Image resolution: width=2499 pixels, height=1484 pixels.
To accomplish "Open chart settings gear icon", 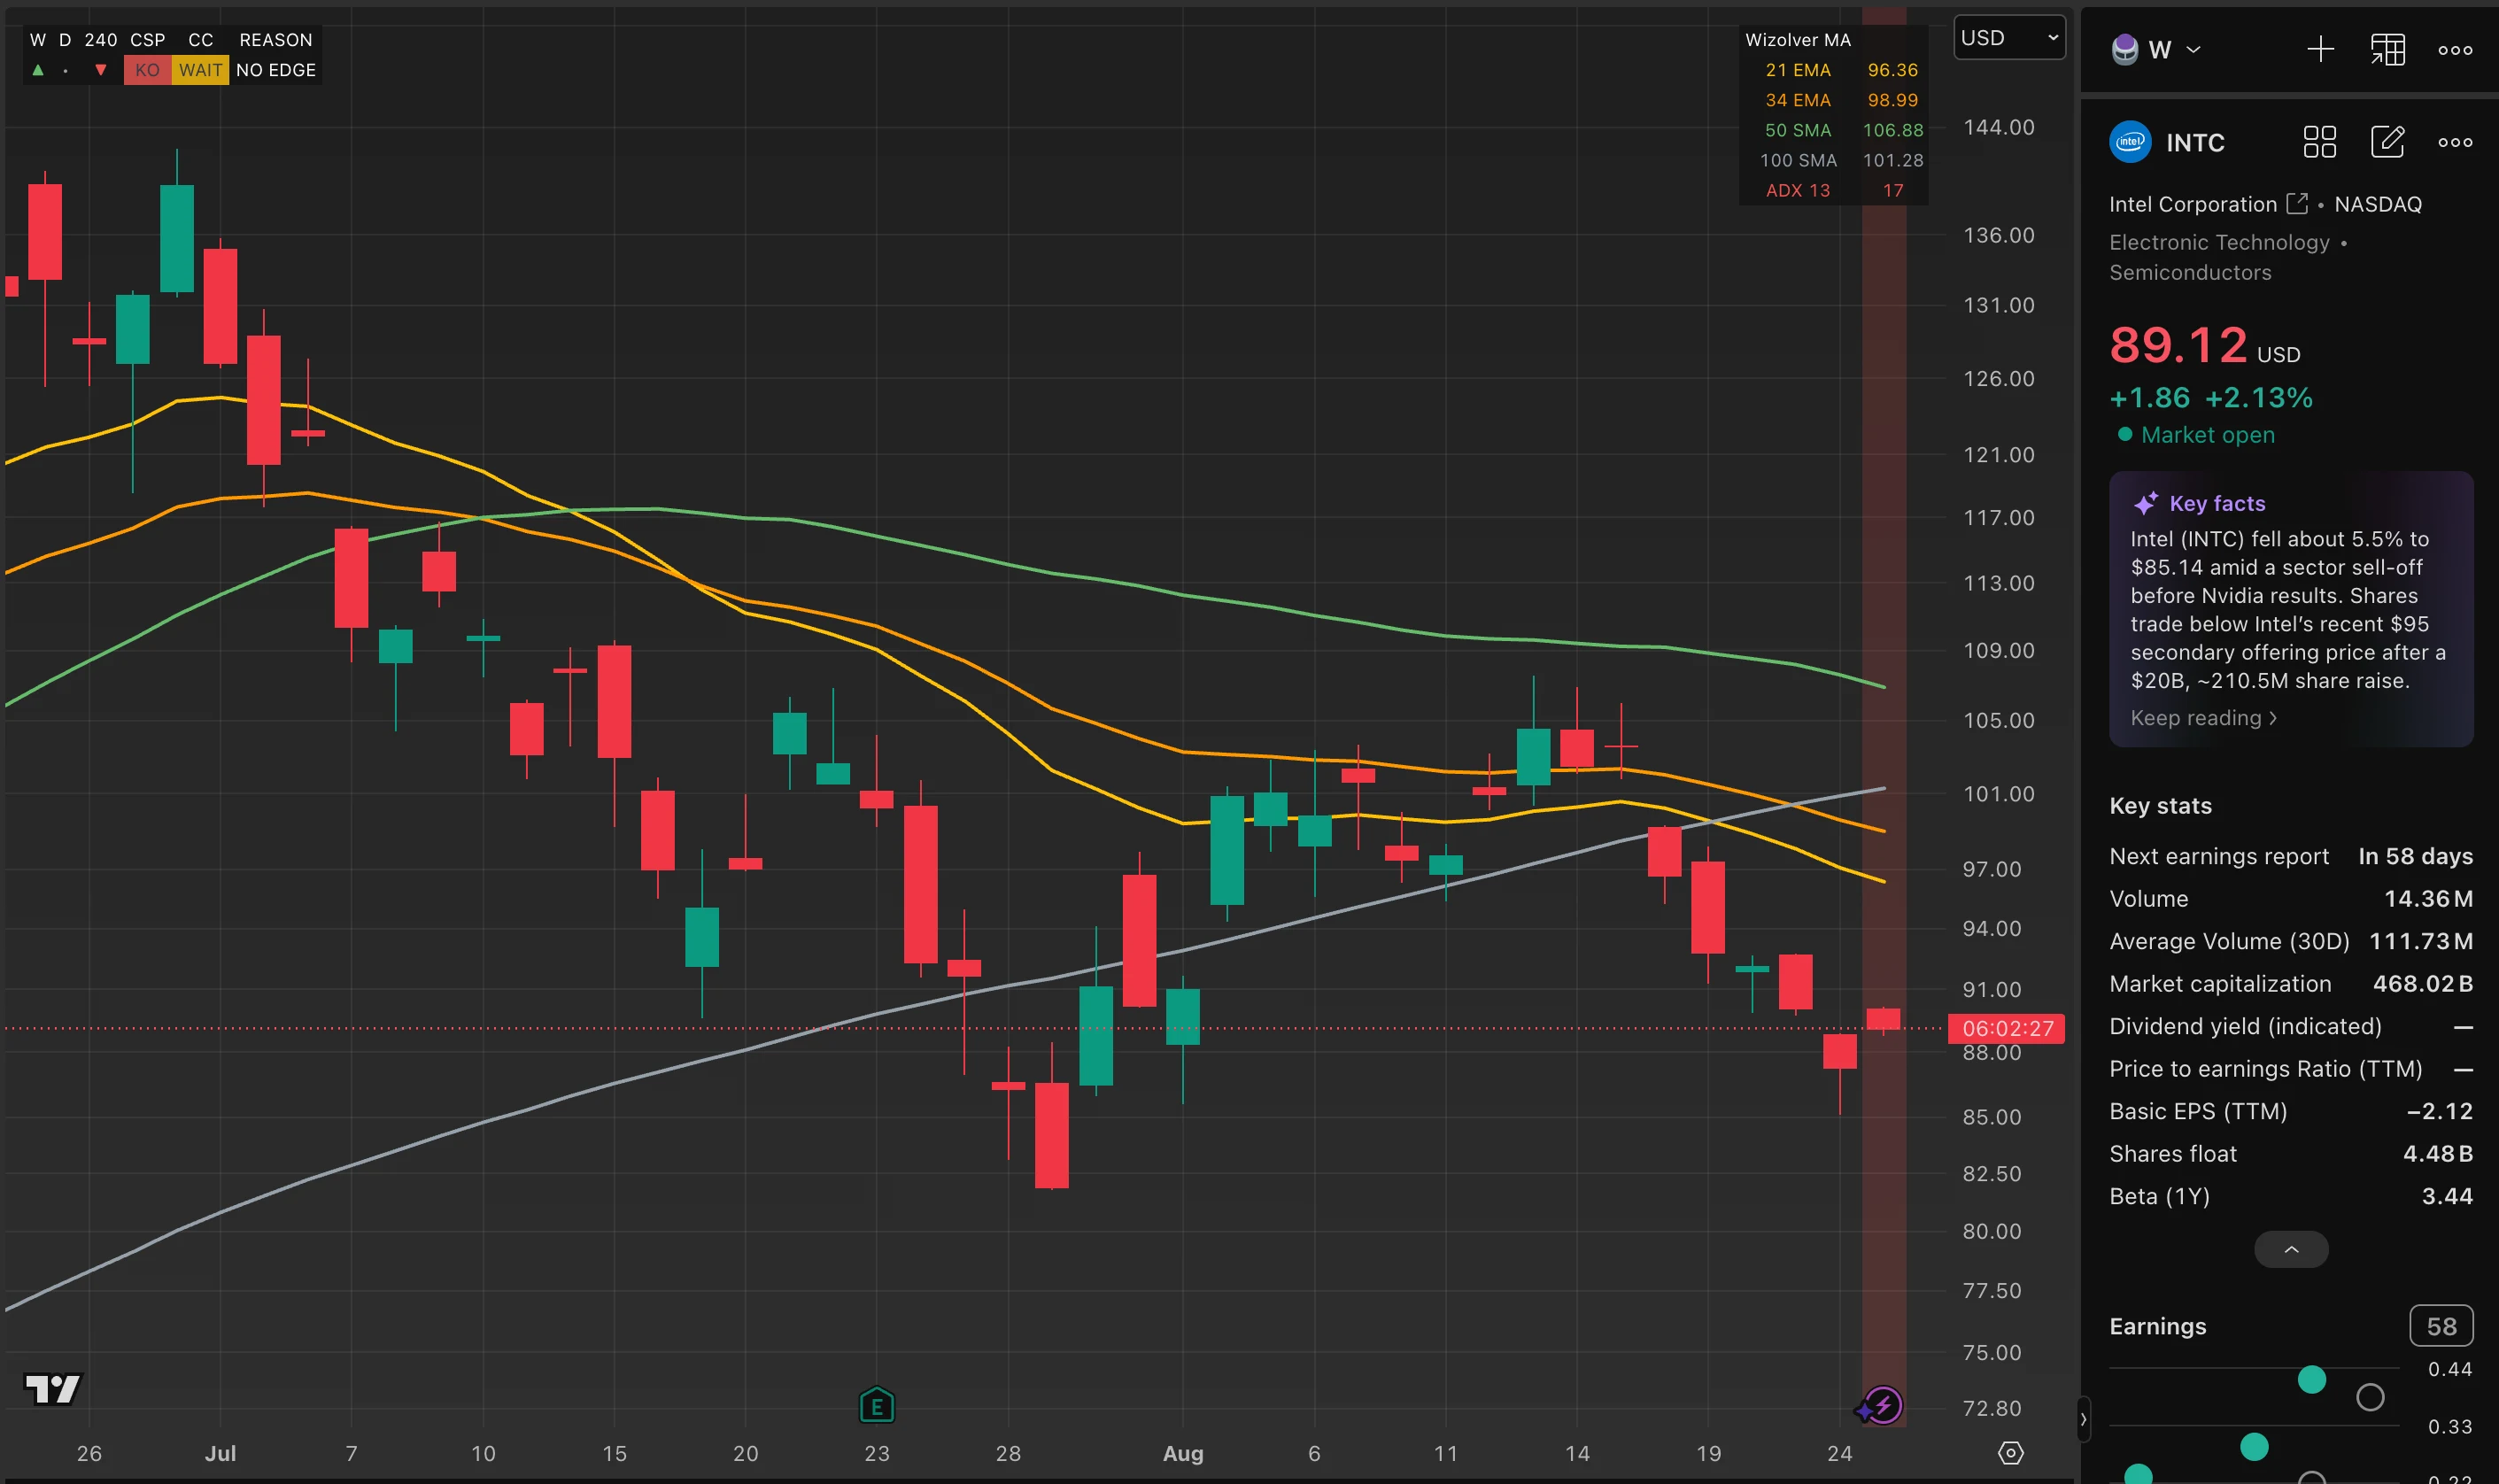I will coord(2010,1453).
